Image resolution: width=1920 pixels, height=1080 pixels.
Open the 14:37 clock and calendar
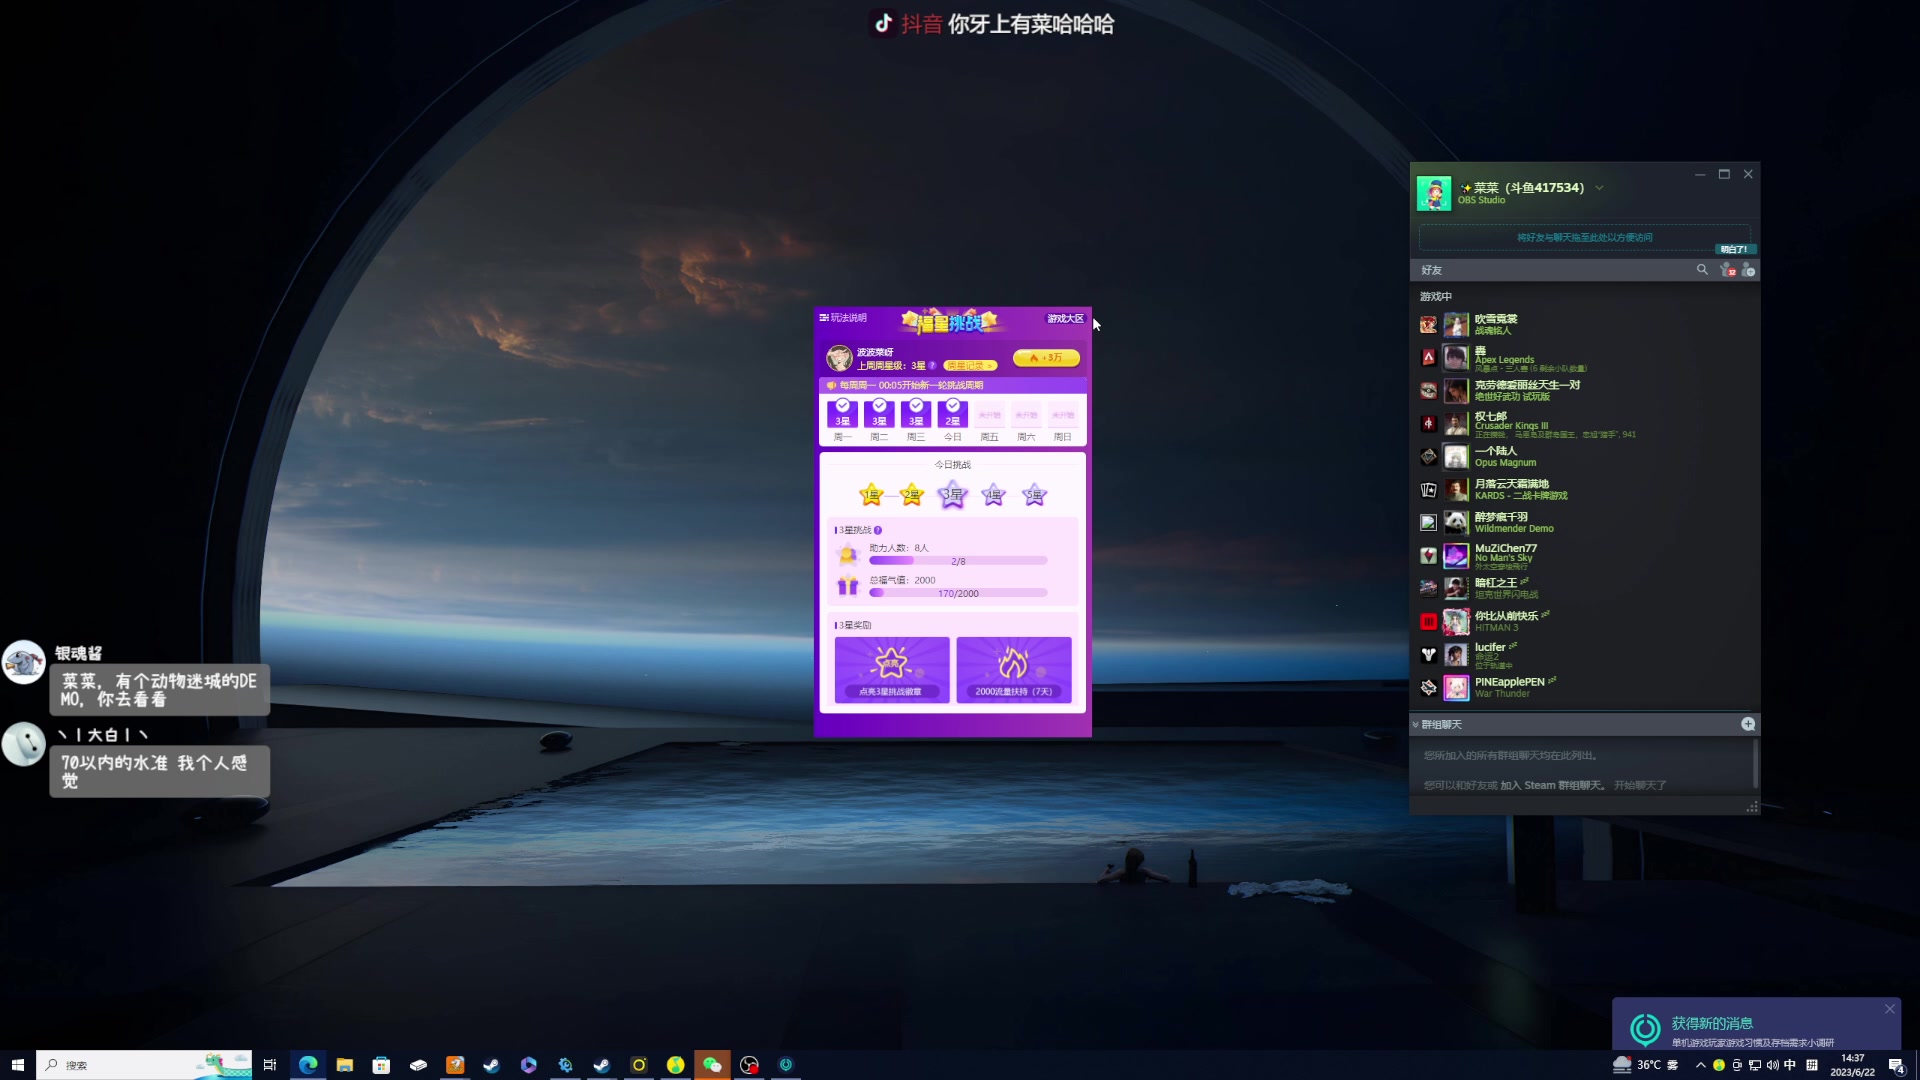1853,1065
